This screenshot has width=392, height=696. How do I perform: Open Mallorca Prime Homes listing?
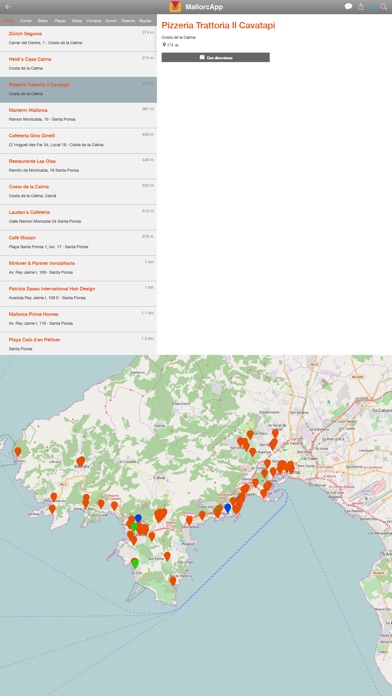point(78,320)
